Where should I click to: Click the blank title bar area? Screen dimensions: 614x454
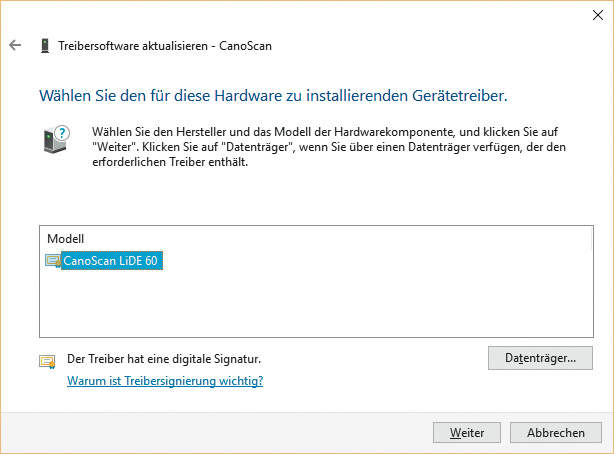point(300,15)
